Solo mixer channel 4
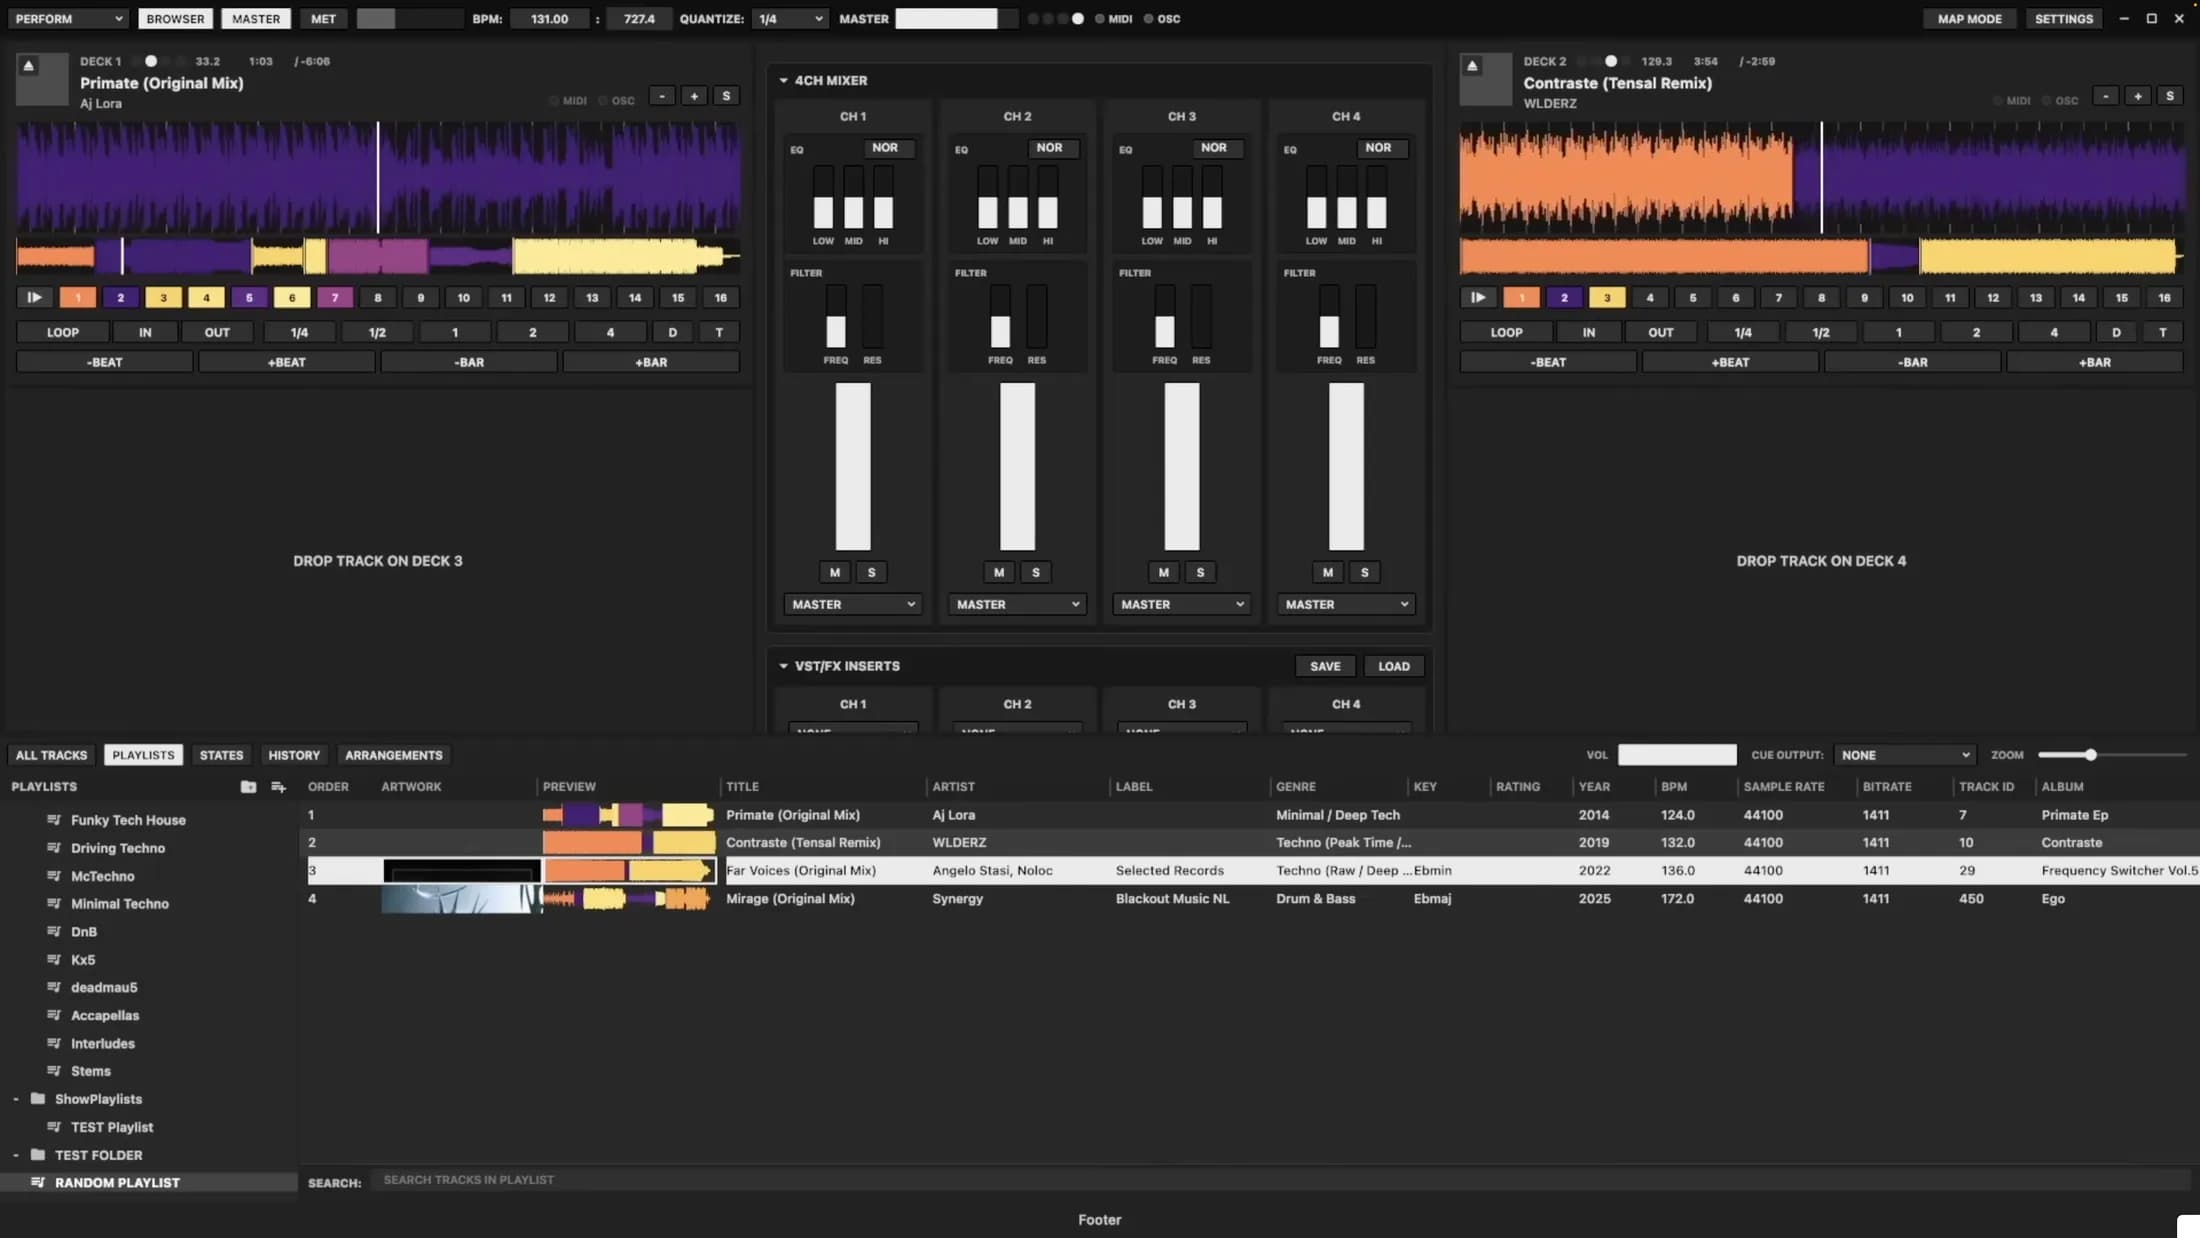The width and height of the screenshot is (2200, 1238). [x=1365, y=572]
